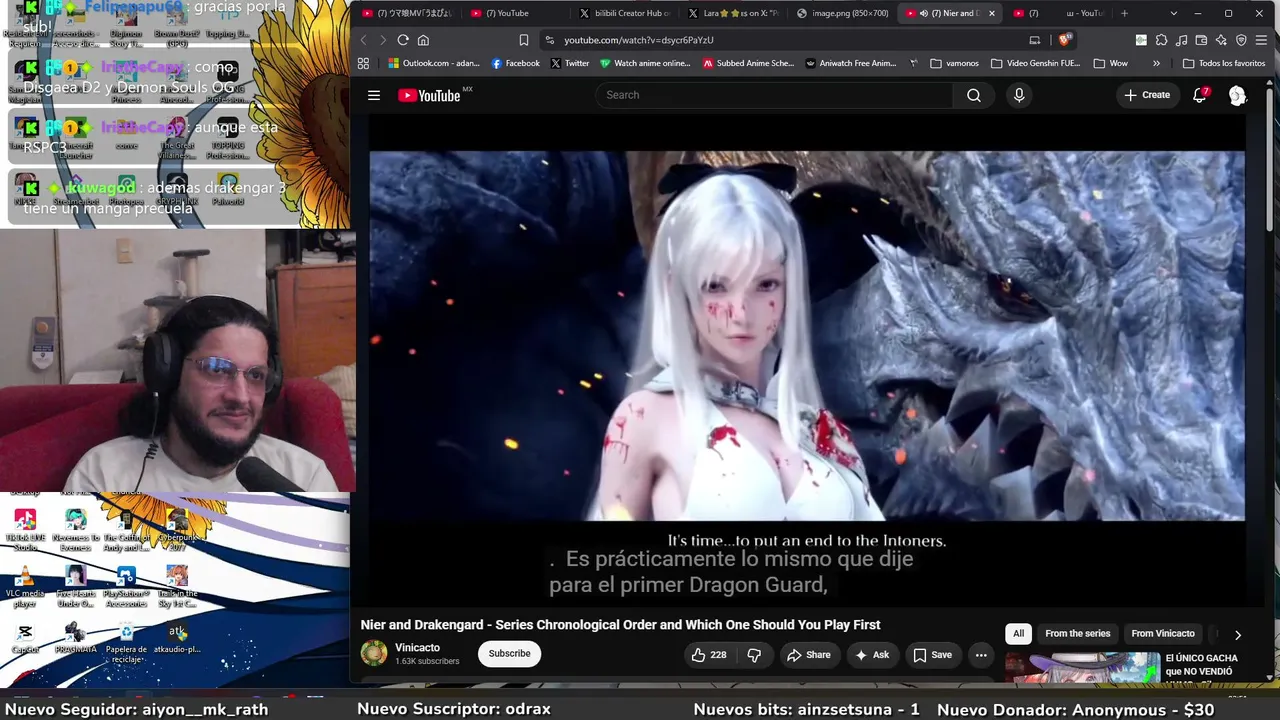Click the Share button under the video
This screenshot has height=720, width=1280.
point(808,655)
